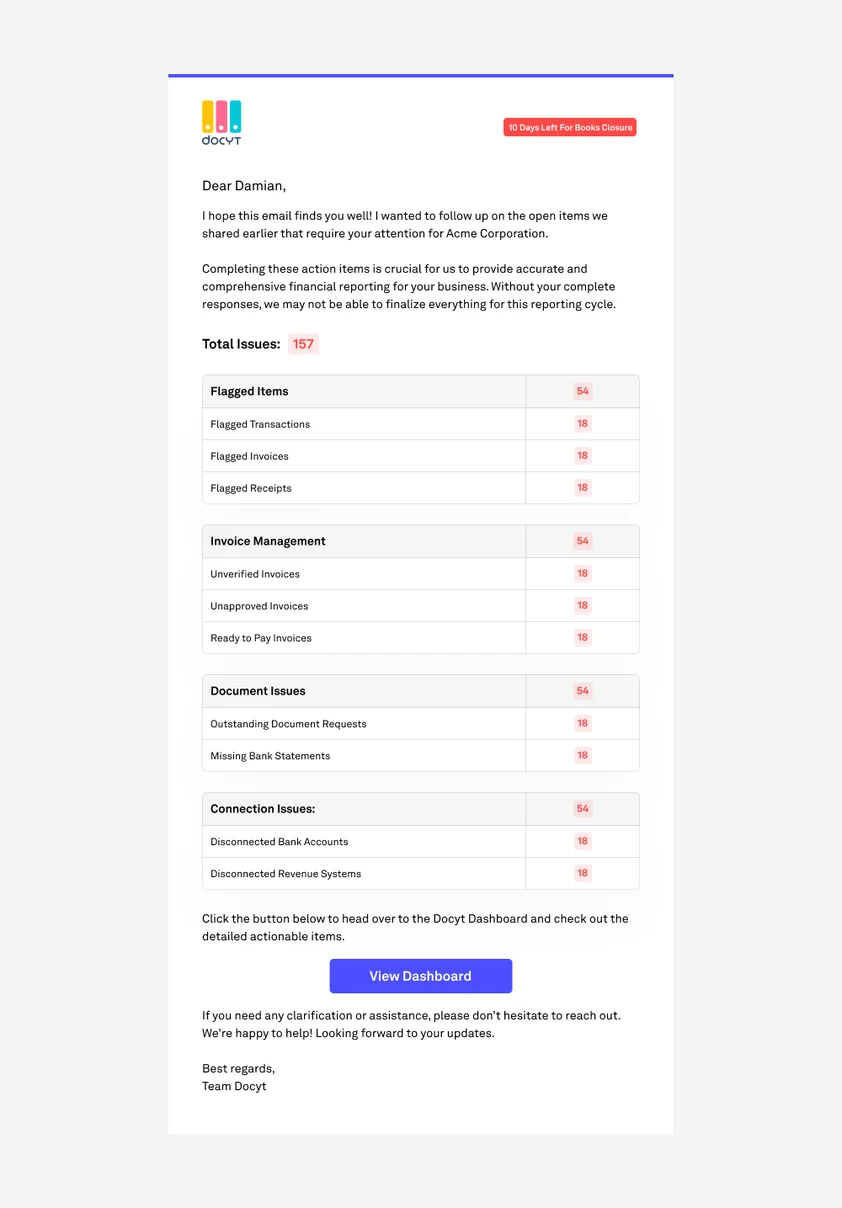Select the Flagged Items section header
The height and width of the screenshot is (1208, 842).
249,392
